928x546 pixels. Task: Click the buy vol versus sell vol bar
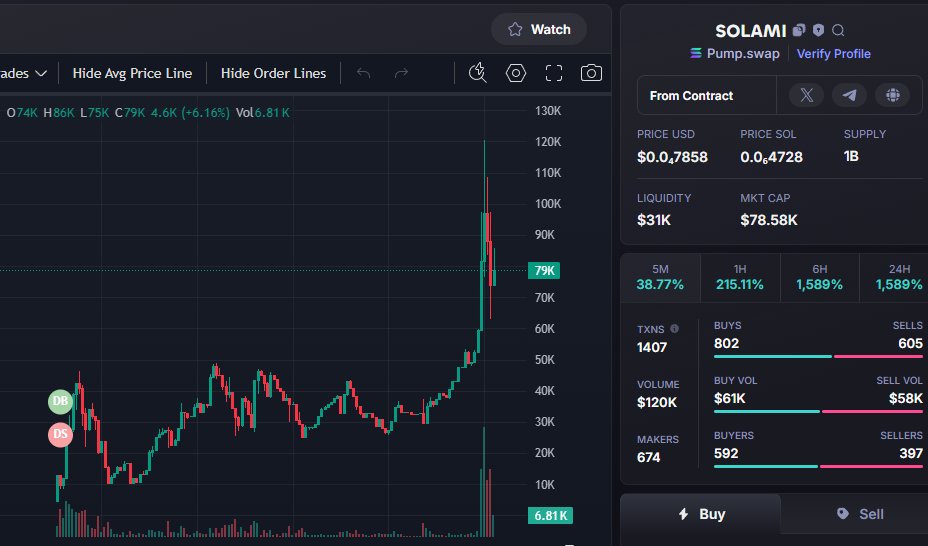tap(819, 412)
